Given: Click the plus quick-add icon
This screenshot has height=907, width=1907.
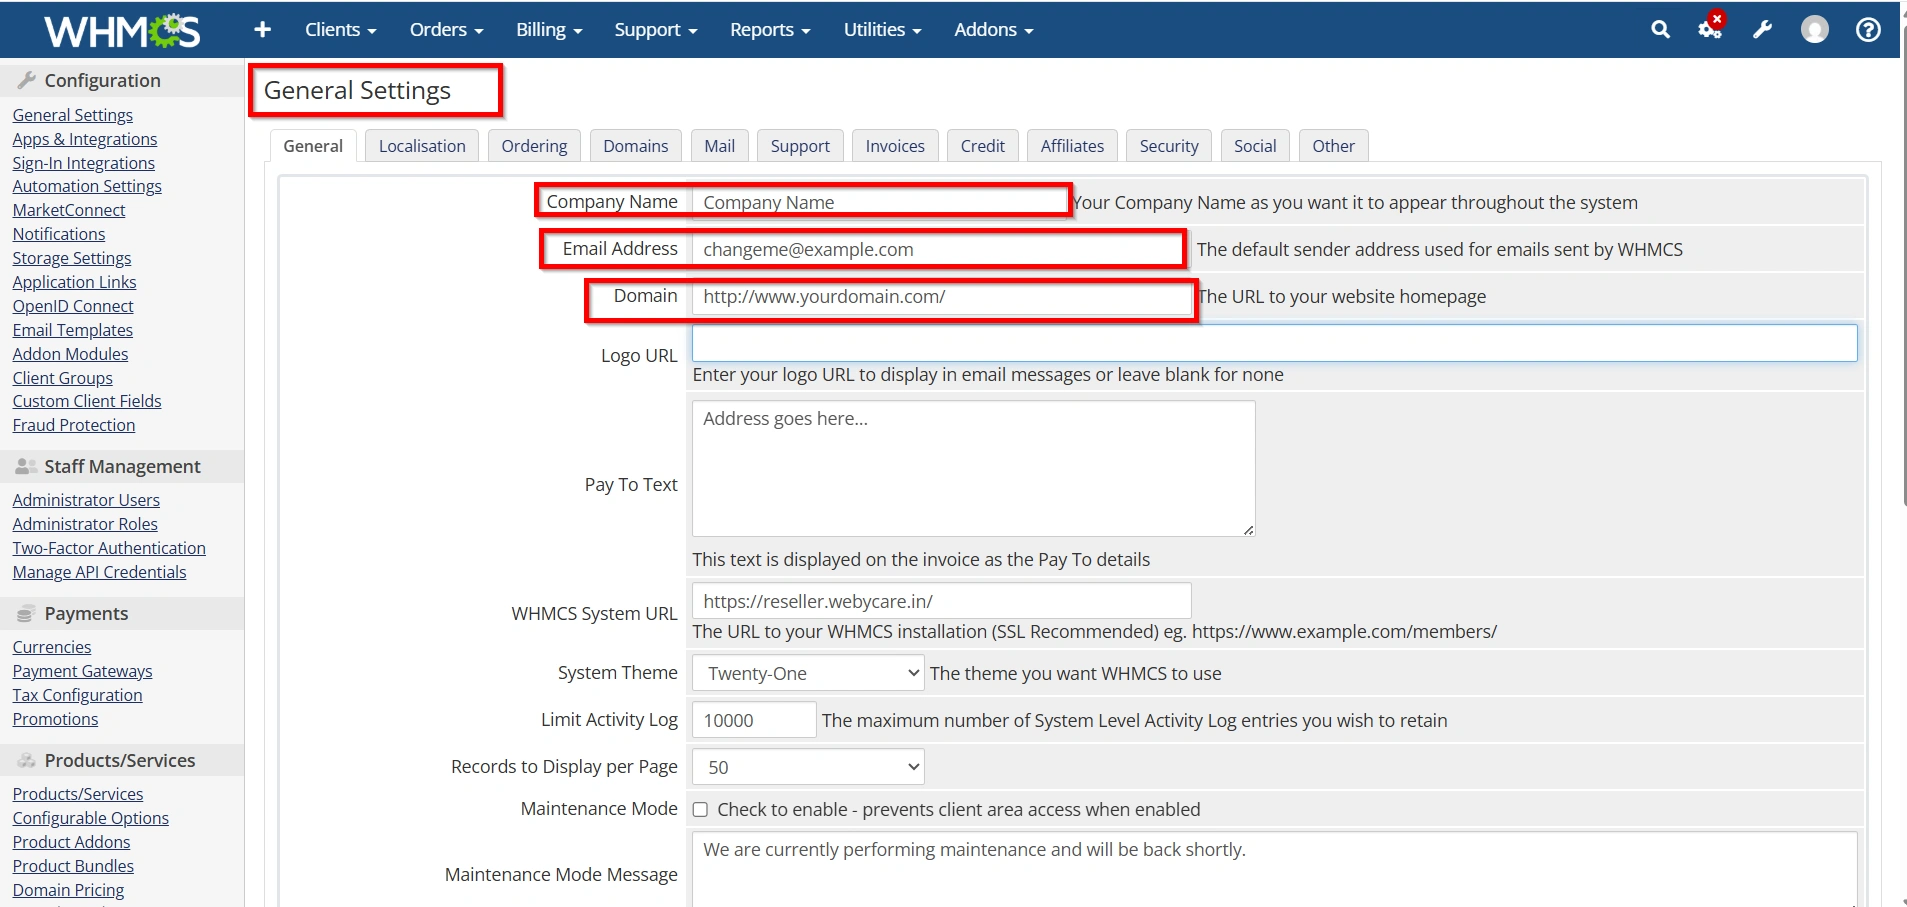Looking at the screenshot, I should click(262, 30).
